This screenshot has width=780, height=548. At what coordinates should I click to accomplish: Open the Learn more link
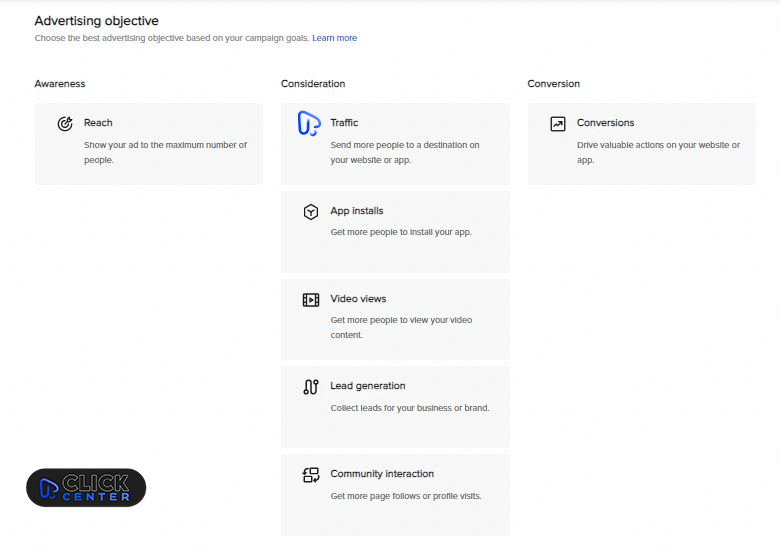tap(334, 38)
